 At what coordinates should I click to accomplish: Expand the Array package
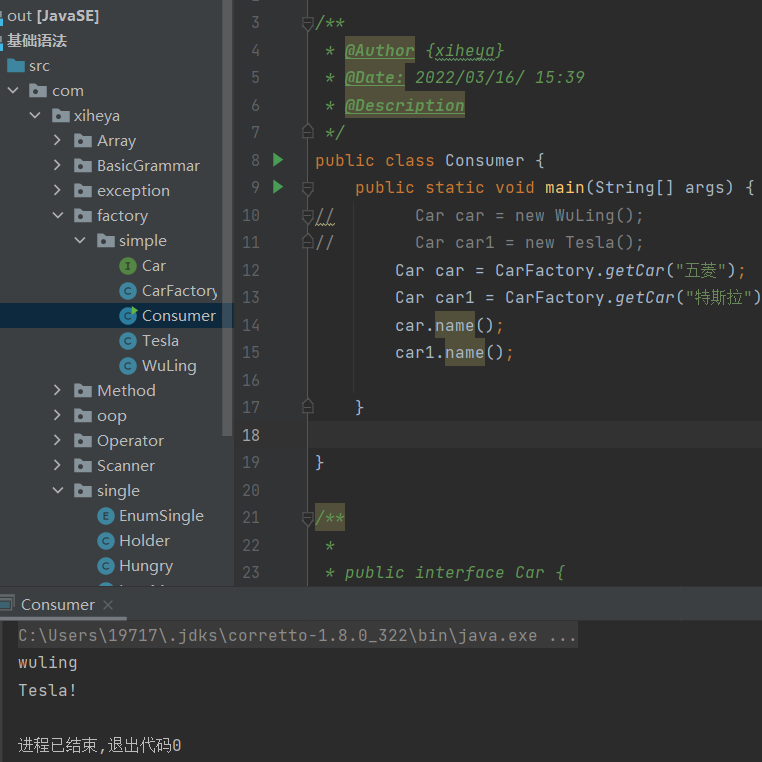pos(57,140)
